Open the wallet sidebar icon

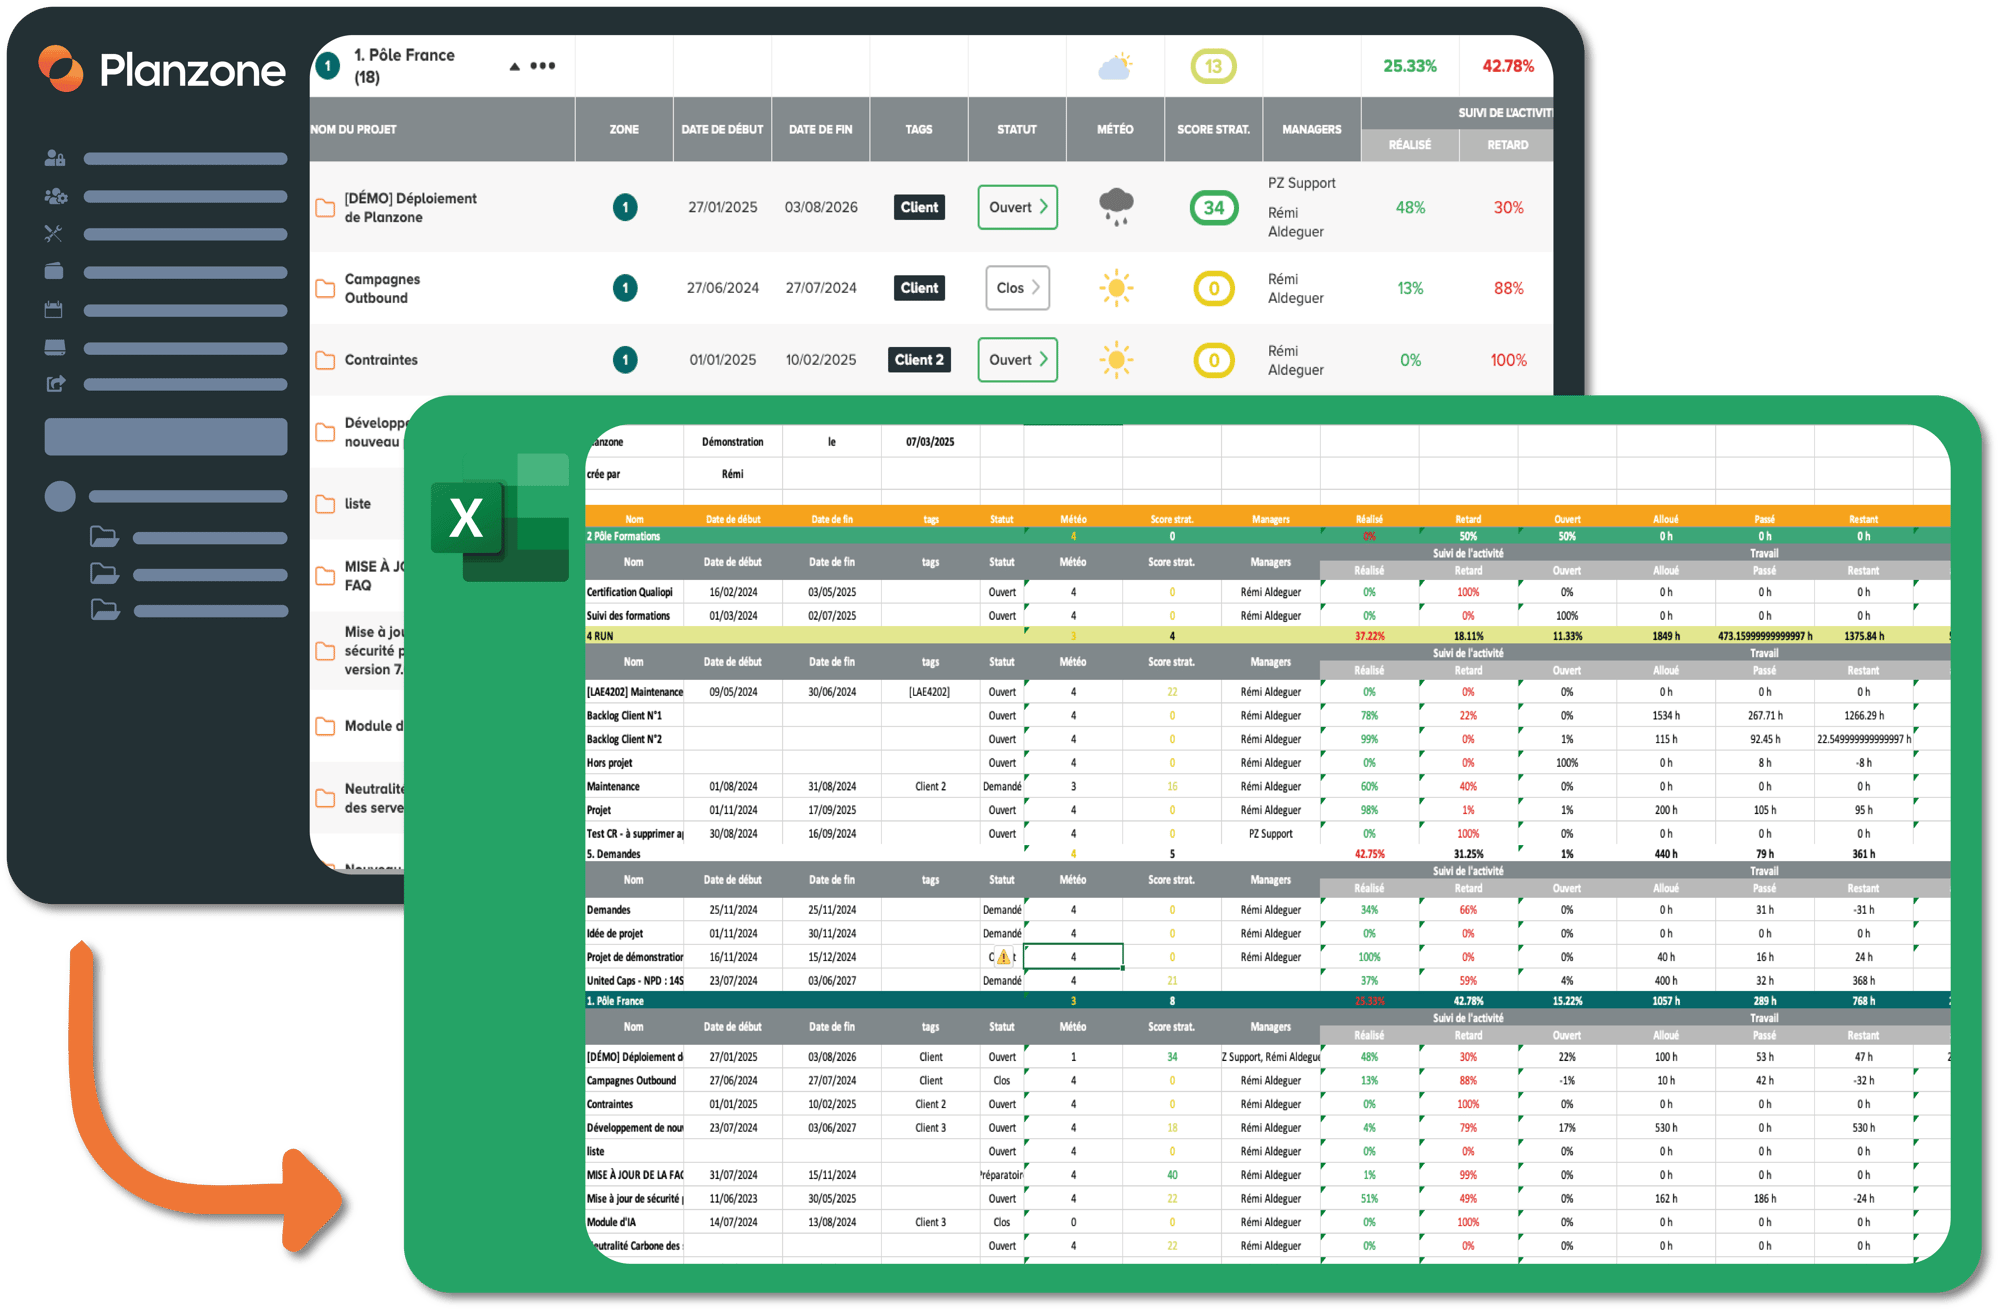(x=54, y=271)
